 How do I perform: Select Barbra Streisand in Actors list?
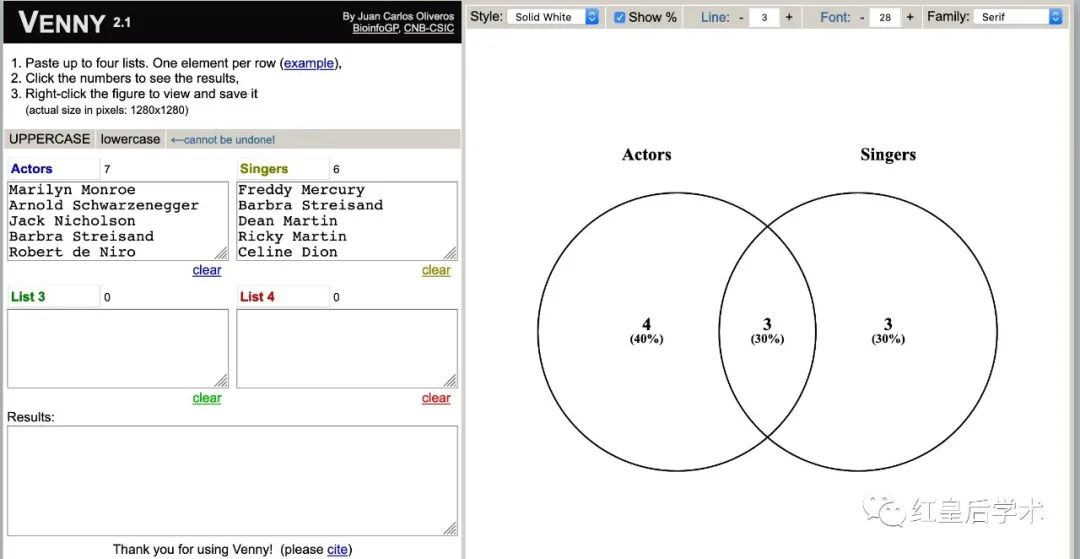[x=81, y=236]
